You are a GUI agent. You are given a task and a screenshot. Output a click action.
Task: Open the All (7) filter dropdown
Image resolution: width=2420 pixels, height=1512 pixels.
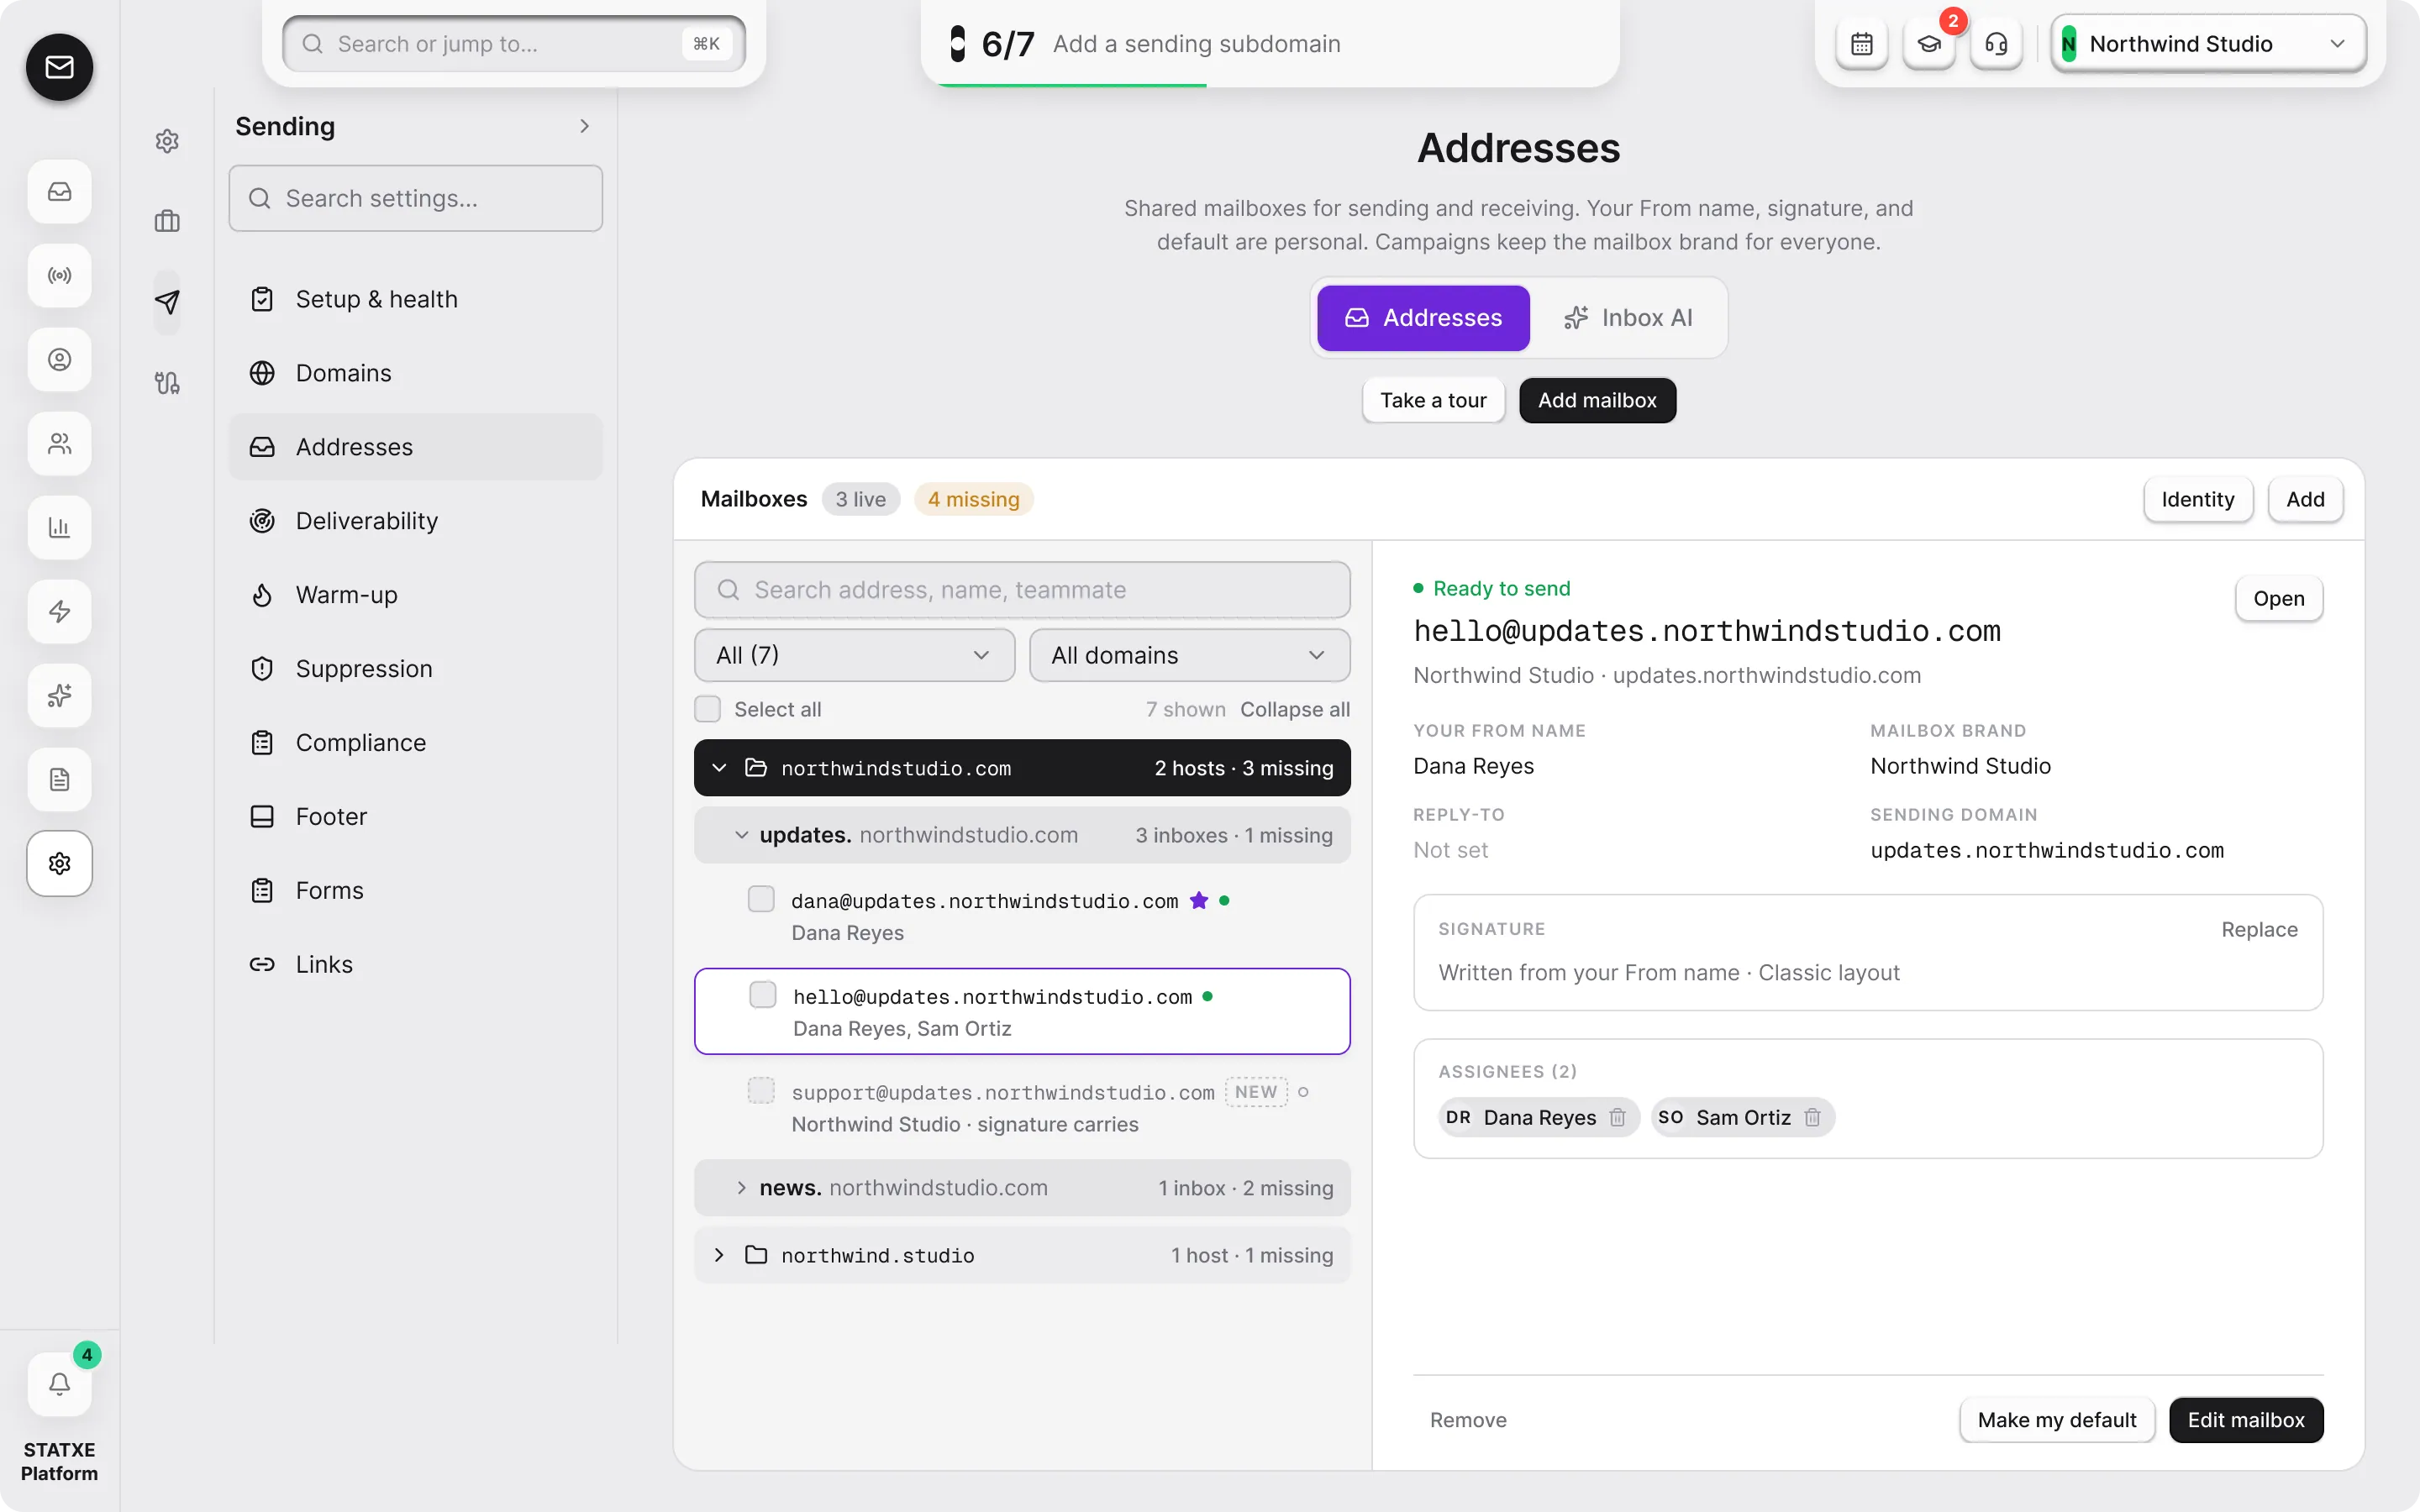(854, 655)
